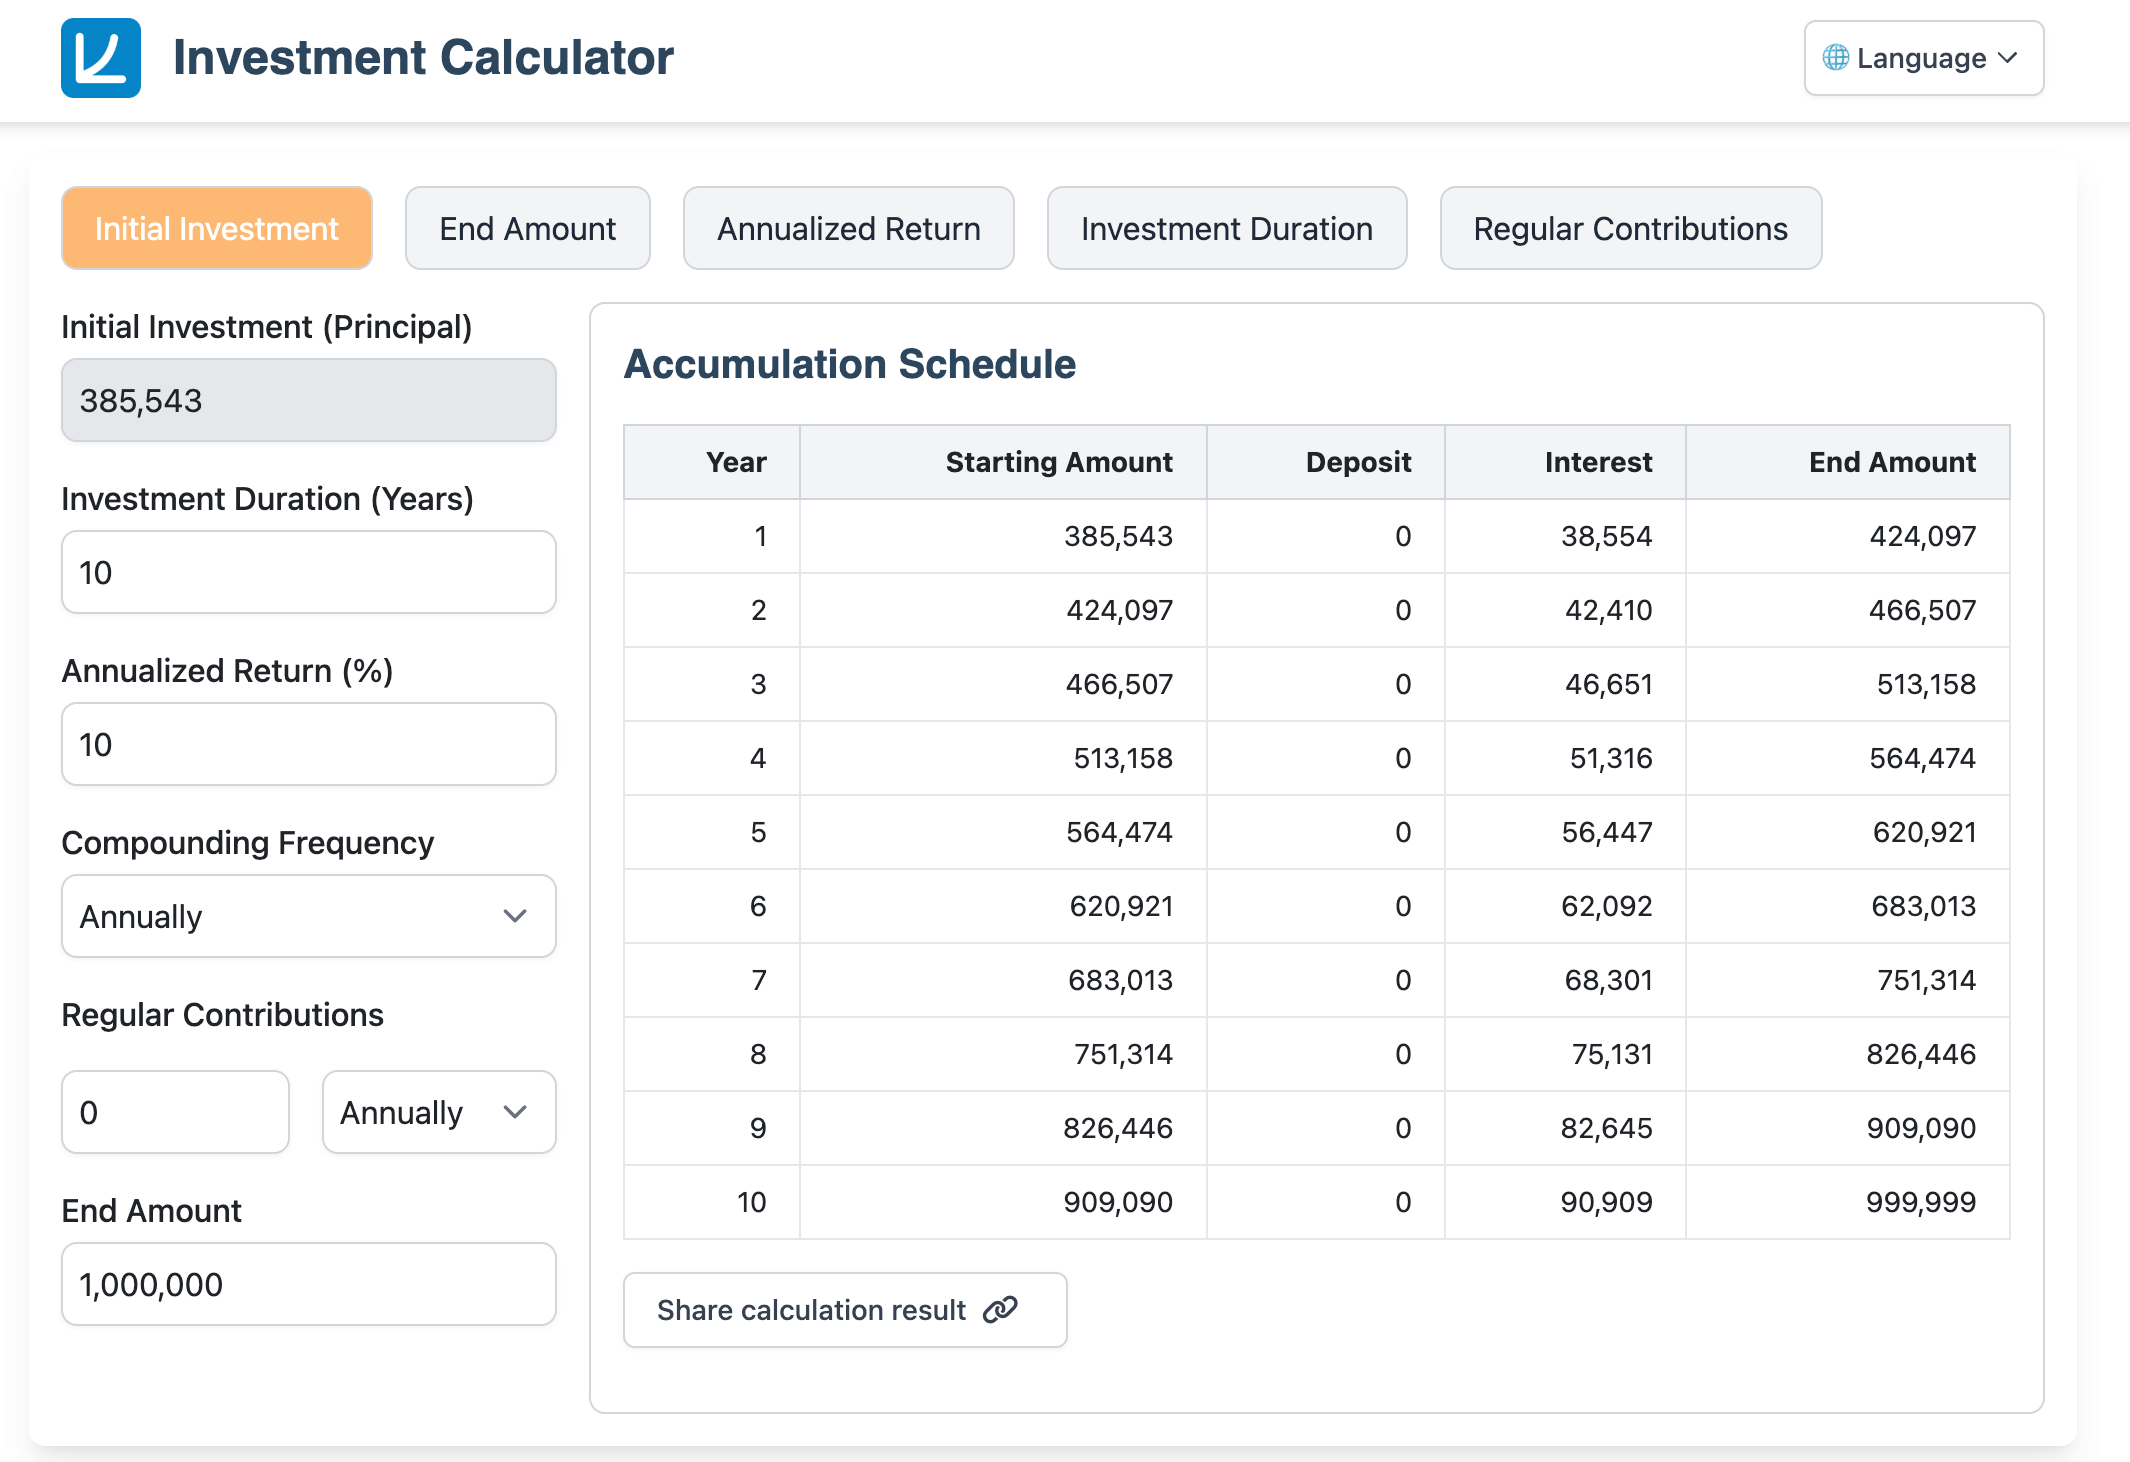Switch to the End Amount mode
The width and height of the screenshot is (2130, 1462).
coord(527,228)
